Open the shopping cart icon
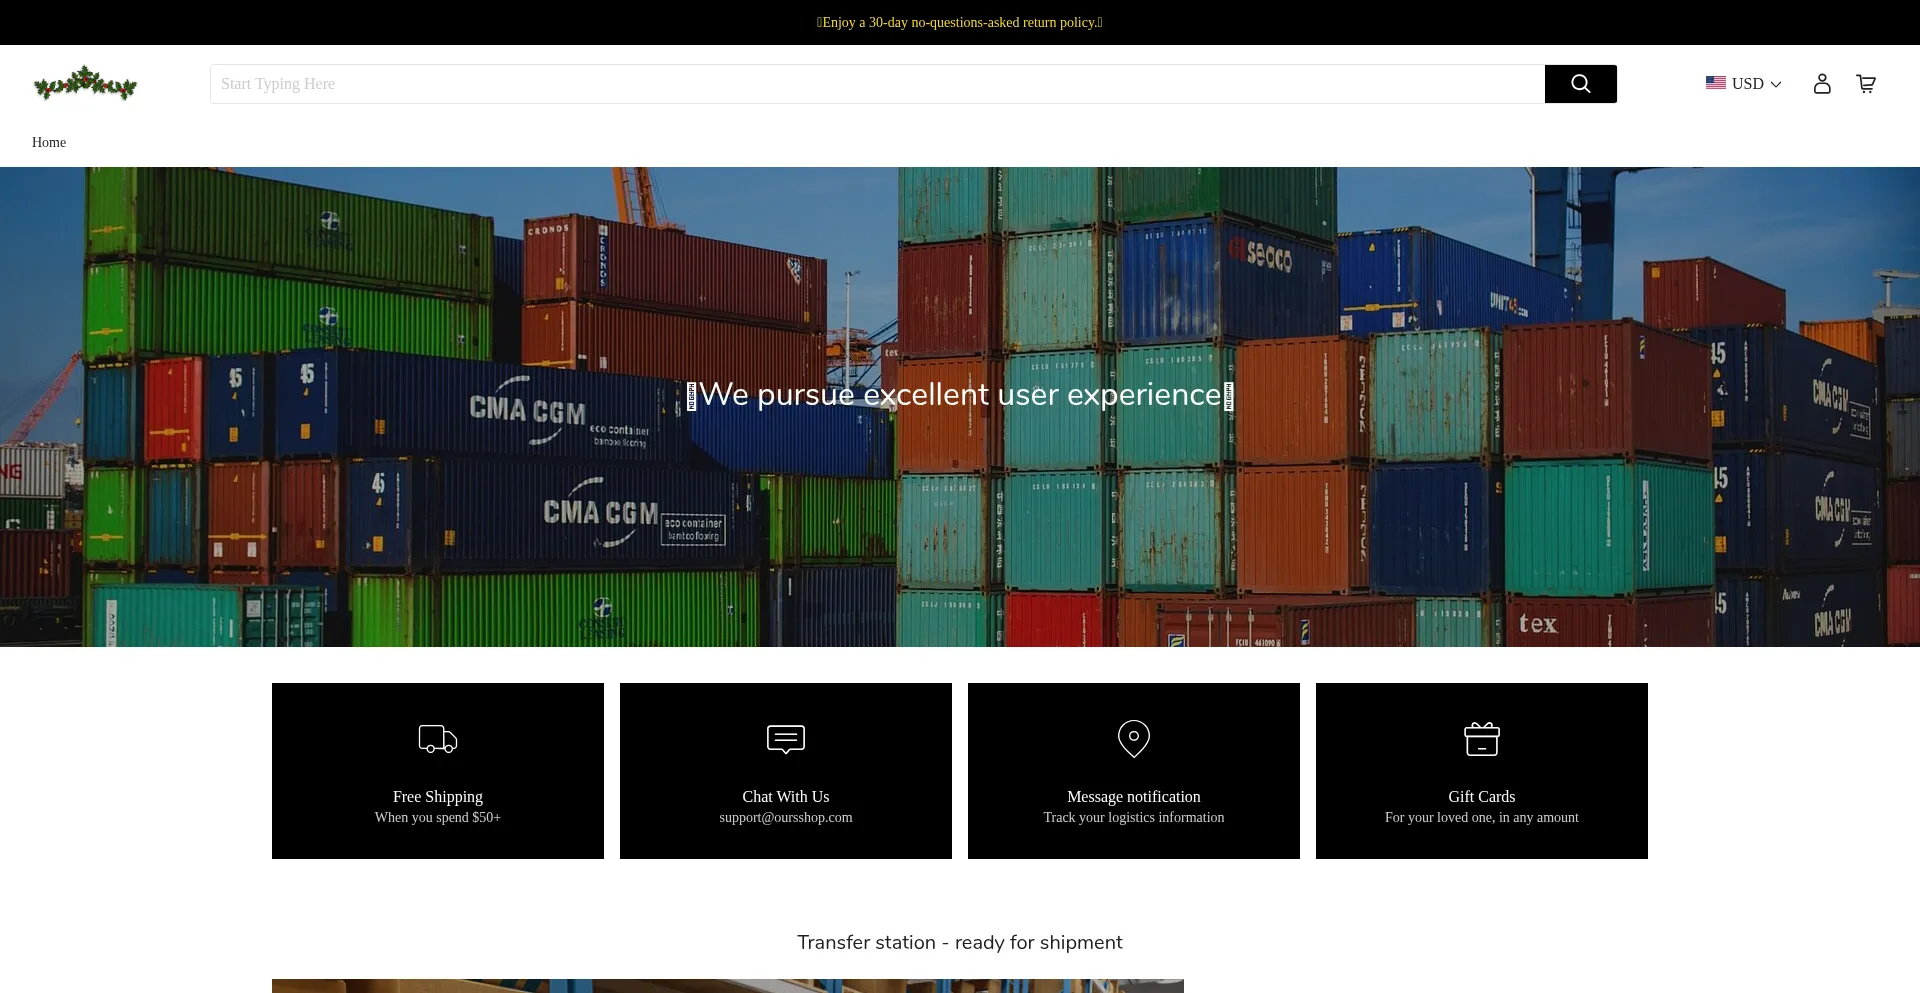 tap(1866, 84)
